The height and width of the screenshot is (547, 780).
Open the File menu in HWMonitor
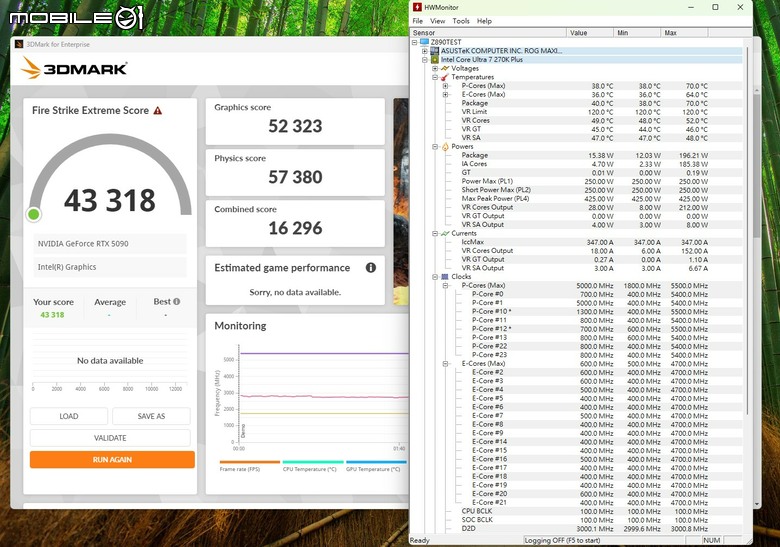pyautogui.click(x=417, y=21)
